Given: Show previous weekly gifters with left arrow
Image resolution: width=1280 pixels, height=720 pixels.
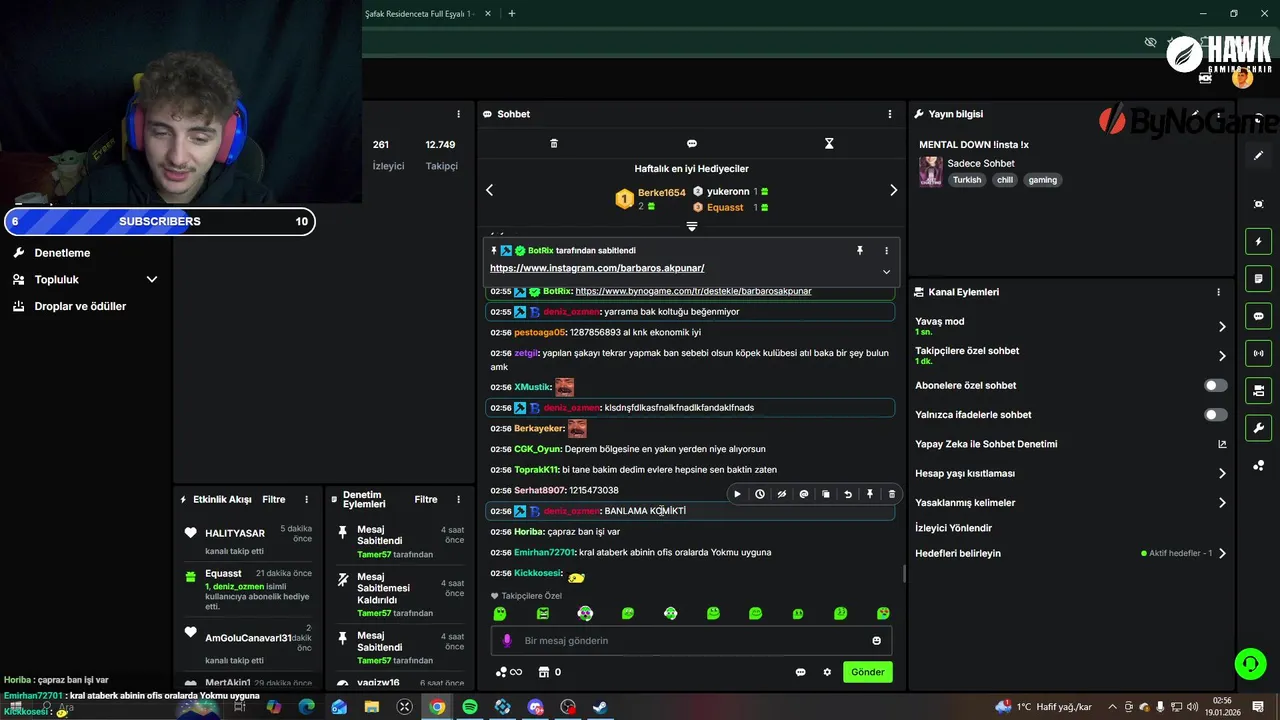Looking at the screenshot, I should tap(489, 190).
